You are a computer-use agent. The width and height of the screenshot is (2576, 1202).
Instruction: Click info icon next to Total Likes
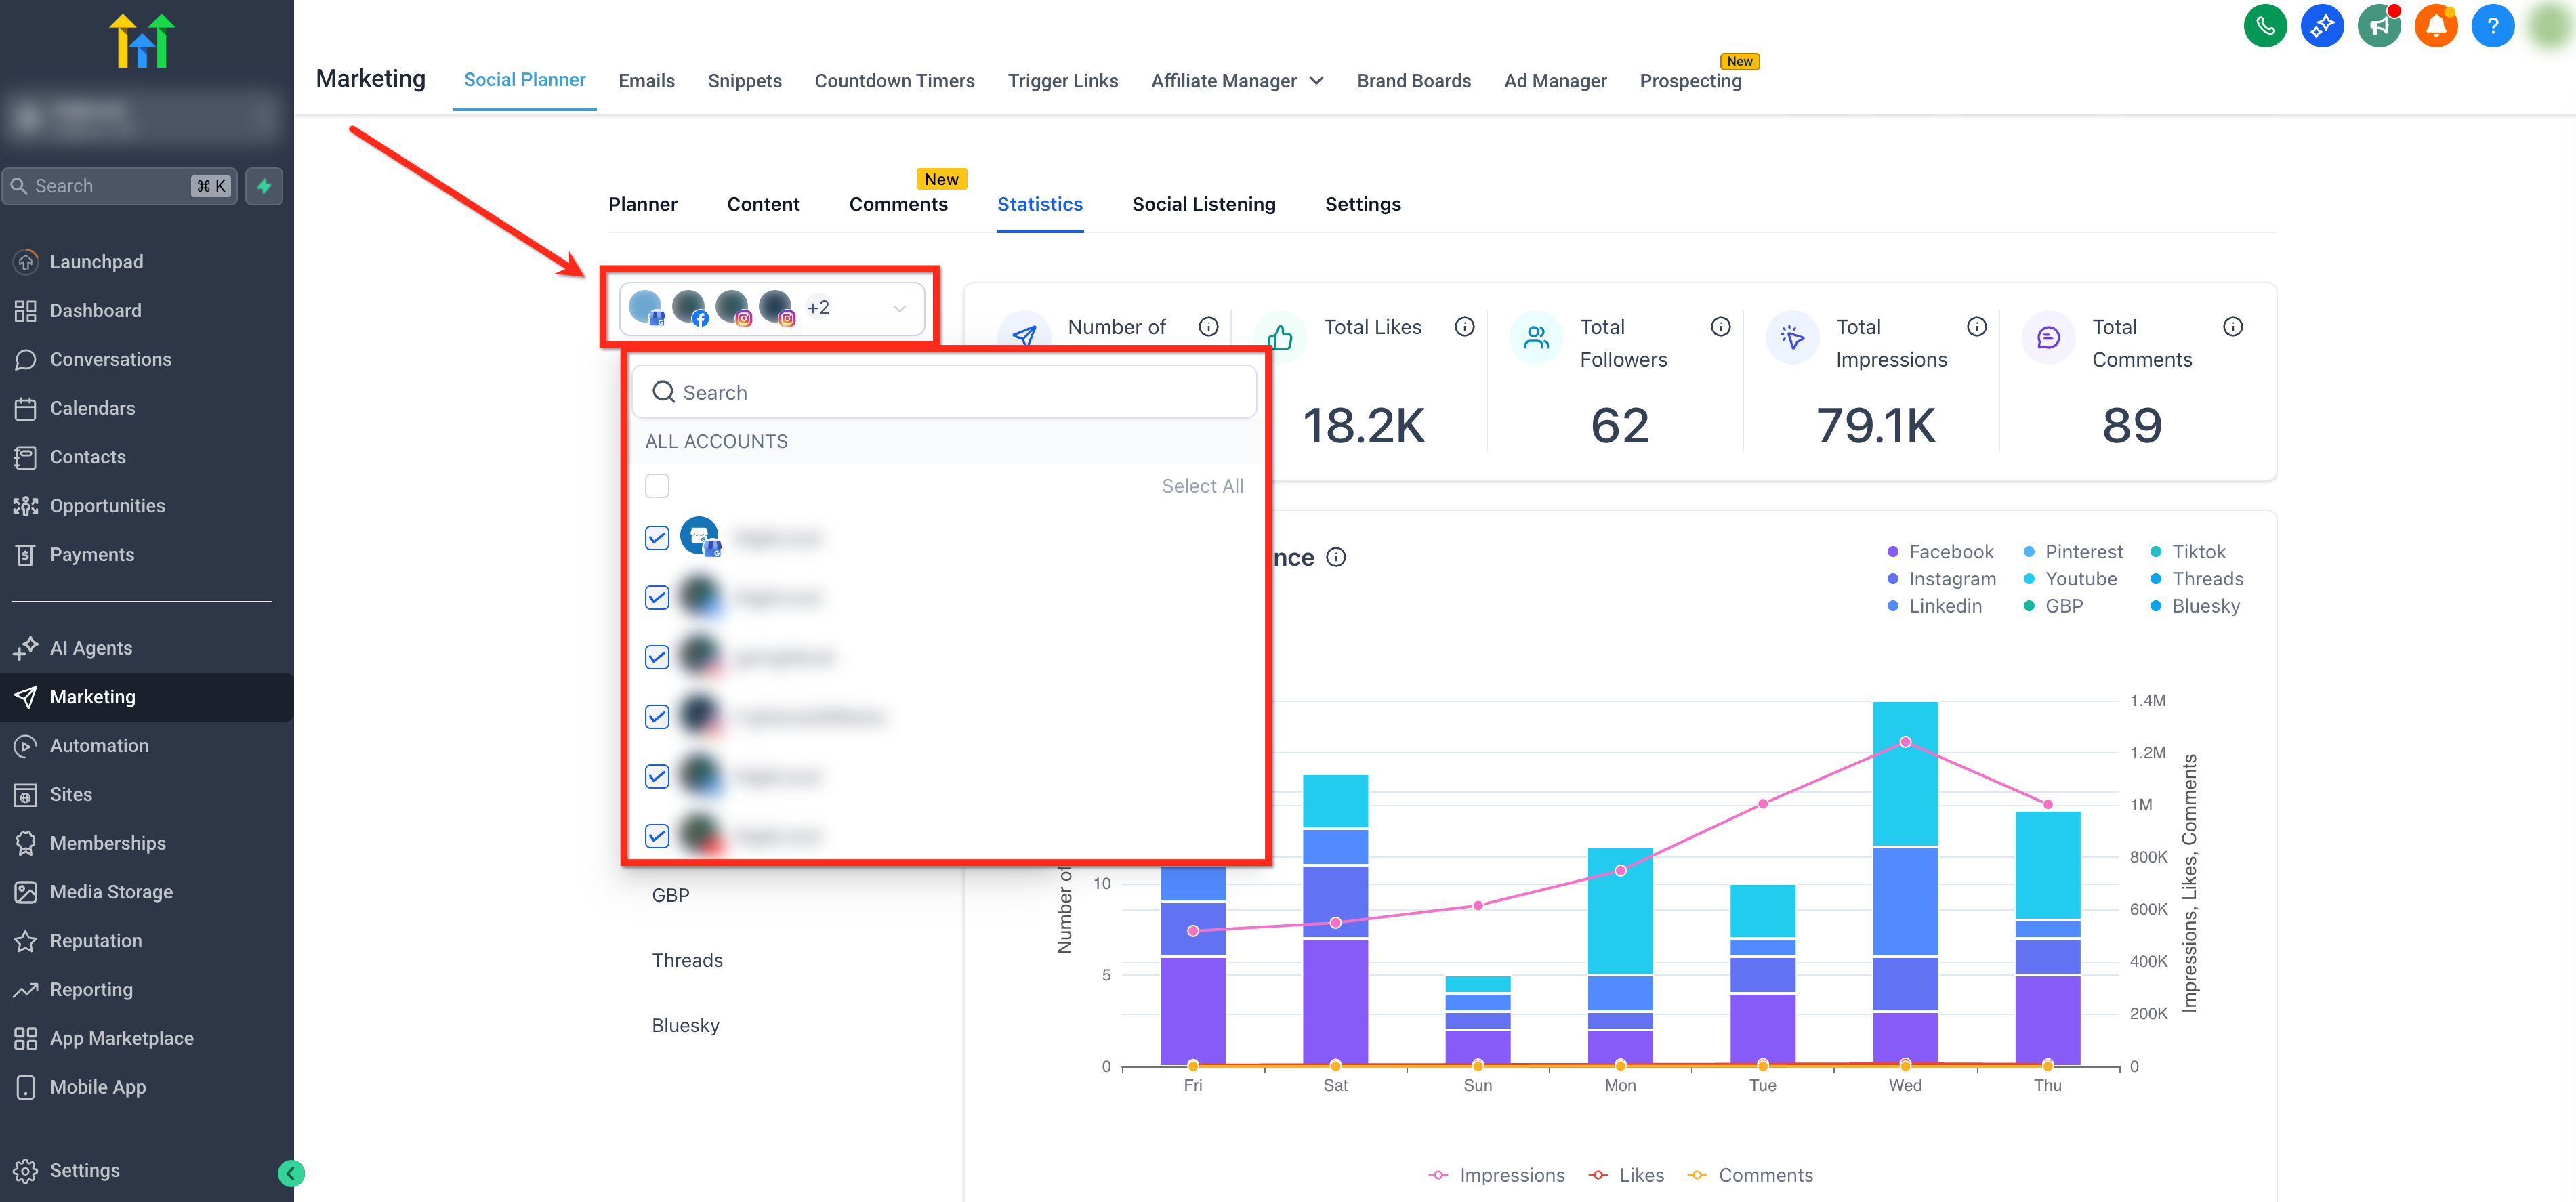tap(1464, 327)
